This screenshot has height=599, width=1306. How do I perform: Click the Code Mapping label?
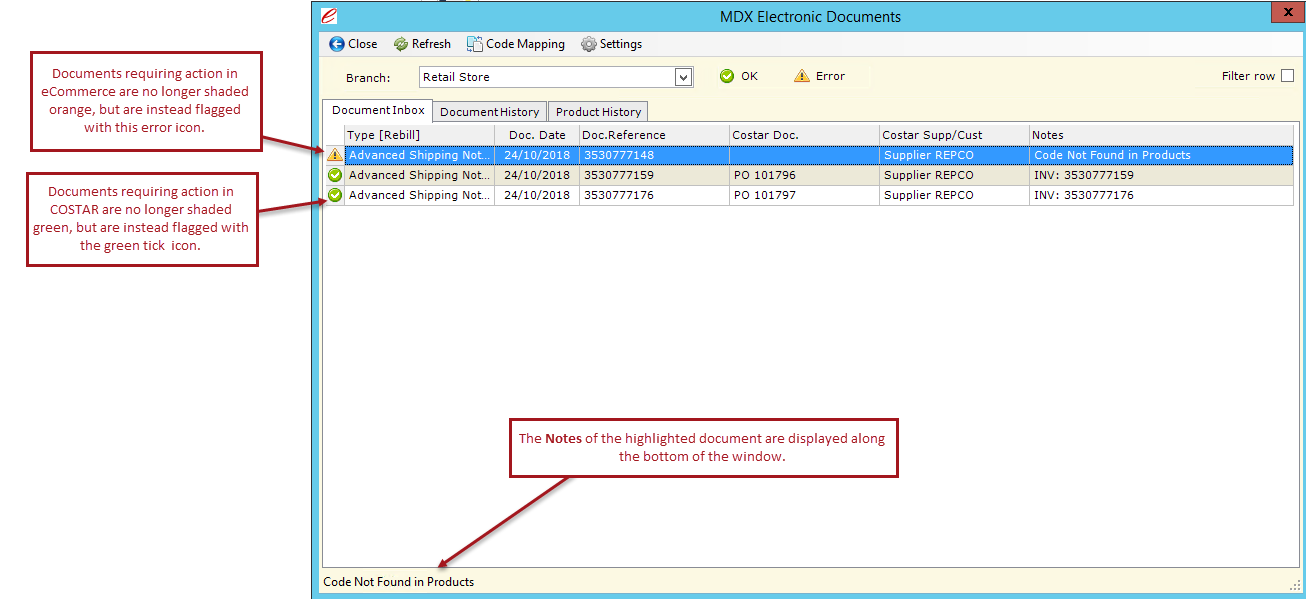click(x=525, y=44)
